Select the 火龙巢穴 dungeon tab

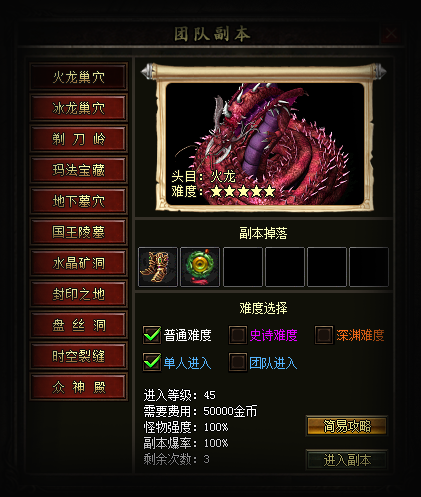[79, 77]
